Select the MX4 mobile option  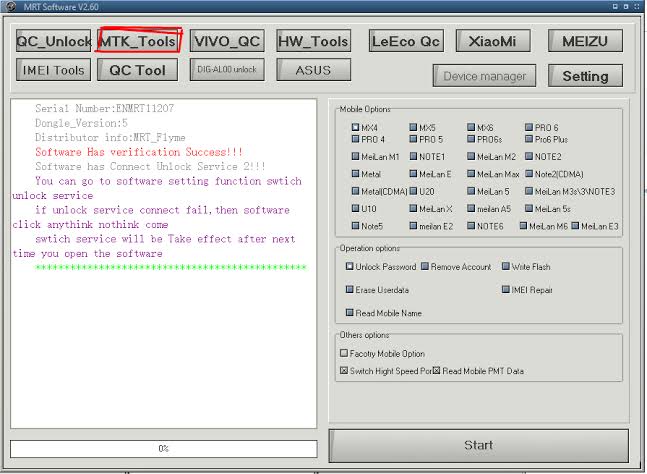tap(355, 127)
